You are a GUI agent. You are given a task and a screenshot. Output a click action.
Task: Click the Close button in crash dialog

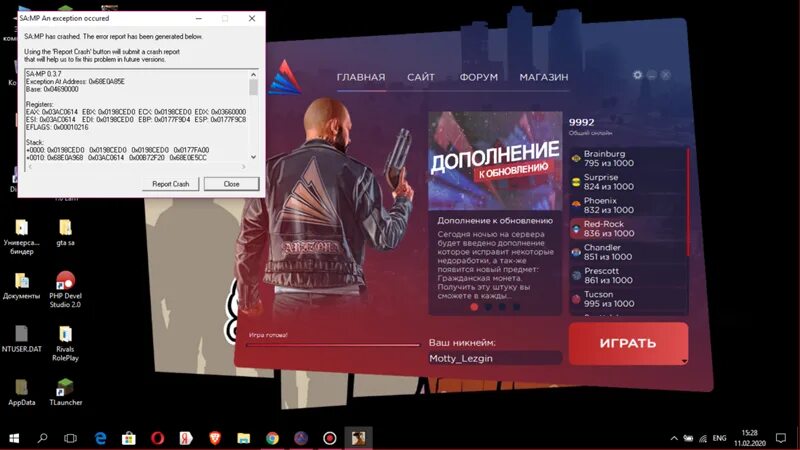tap(231, 184)
